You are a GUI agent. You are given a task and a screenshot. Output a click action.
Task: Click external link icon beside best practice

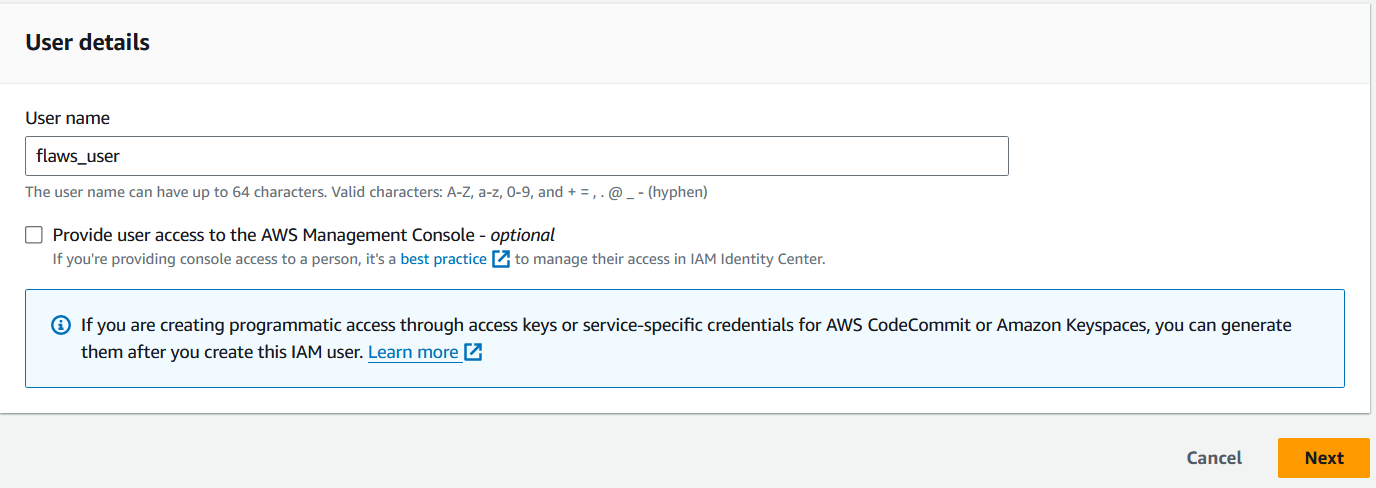[x=501, y=259]
